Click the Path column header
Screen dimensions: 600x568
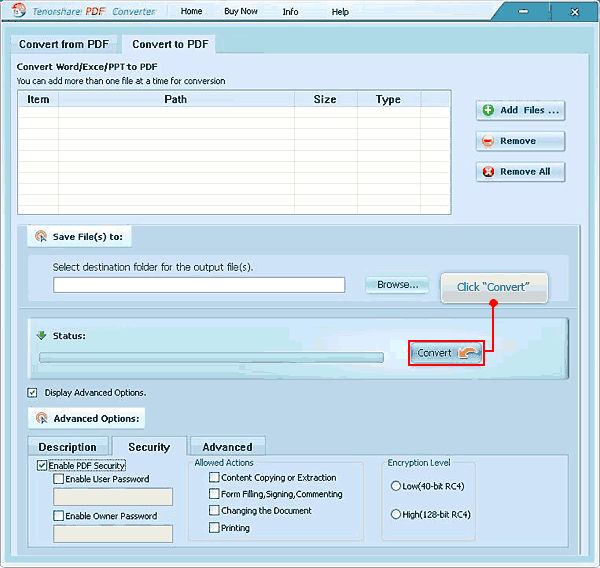176,100
